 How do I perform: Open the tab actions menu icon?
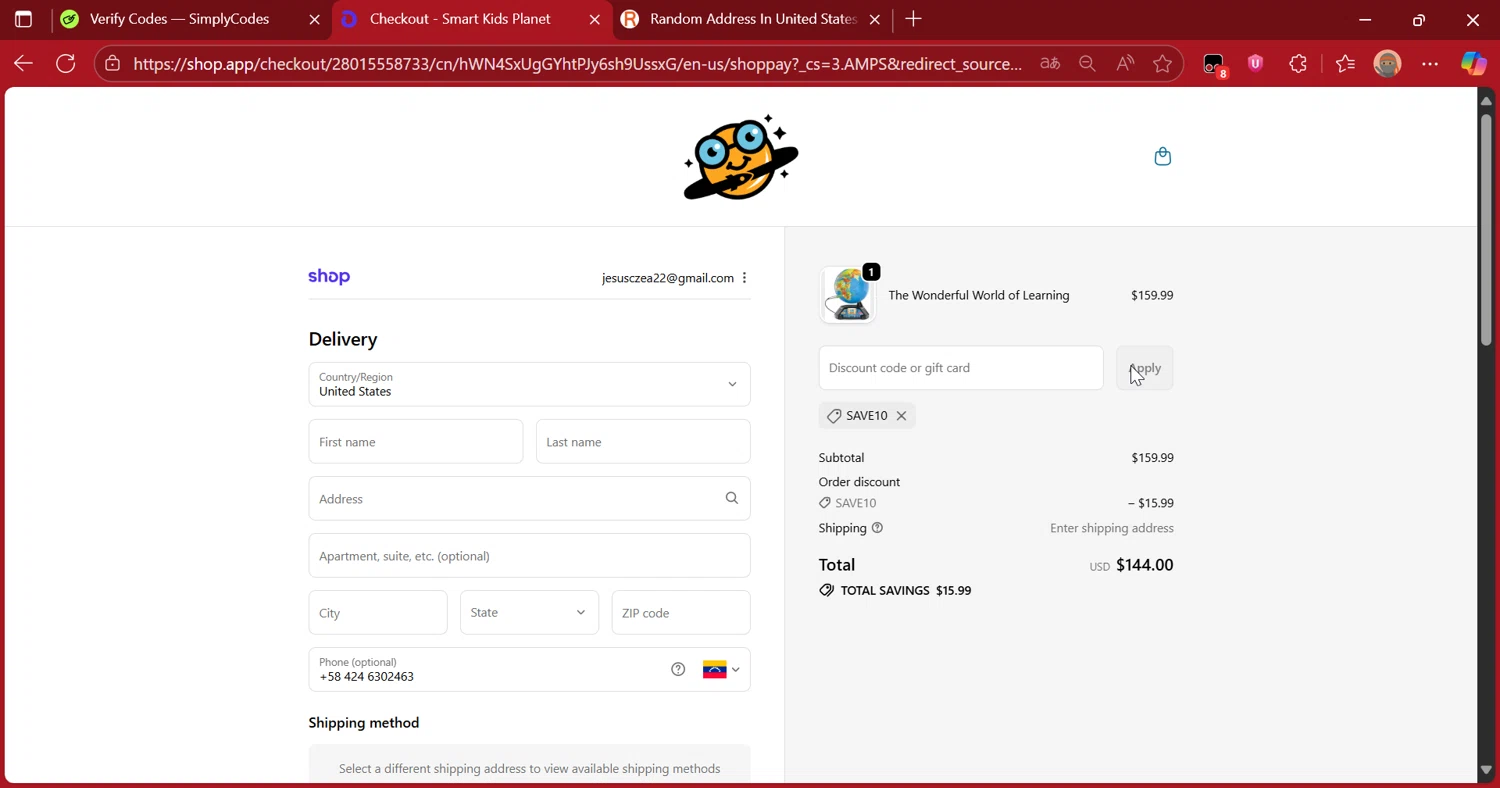(x=23, y=19)
